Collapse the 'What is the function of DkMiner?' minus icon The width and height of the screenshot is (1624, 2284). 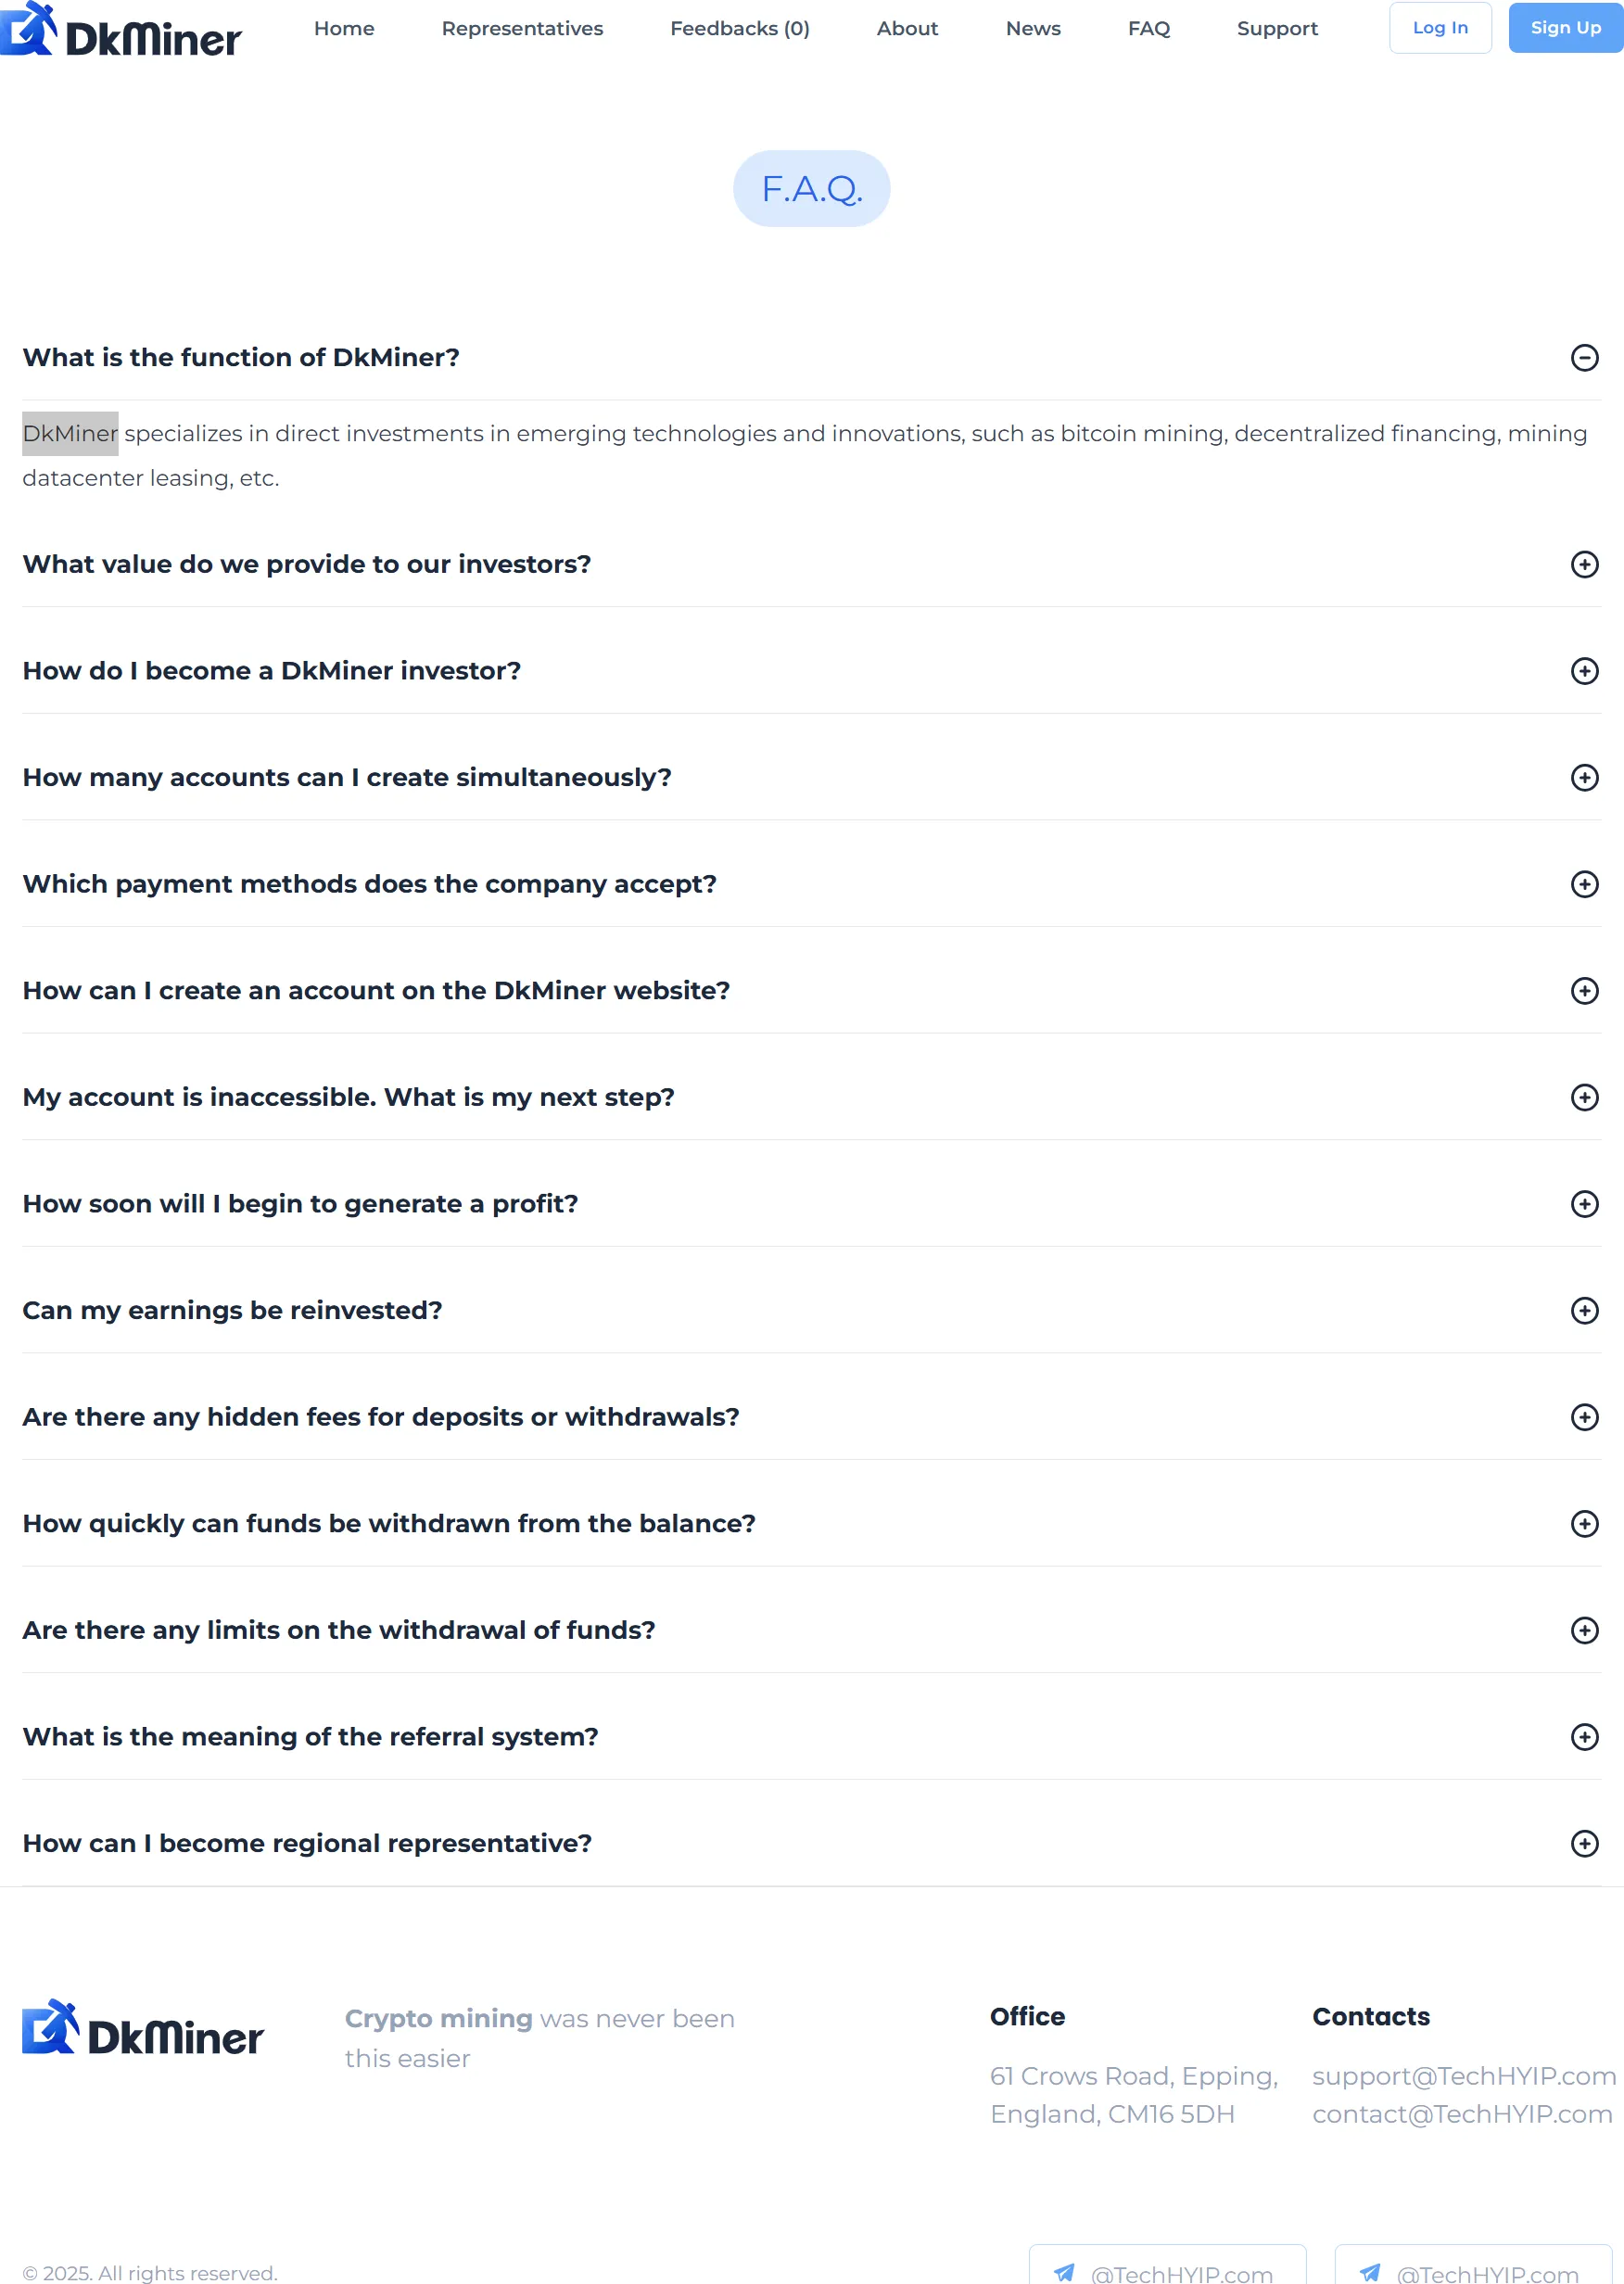(x=1584, y=358)
